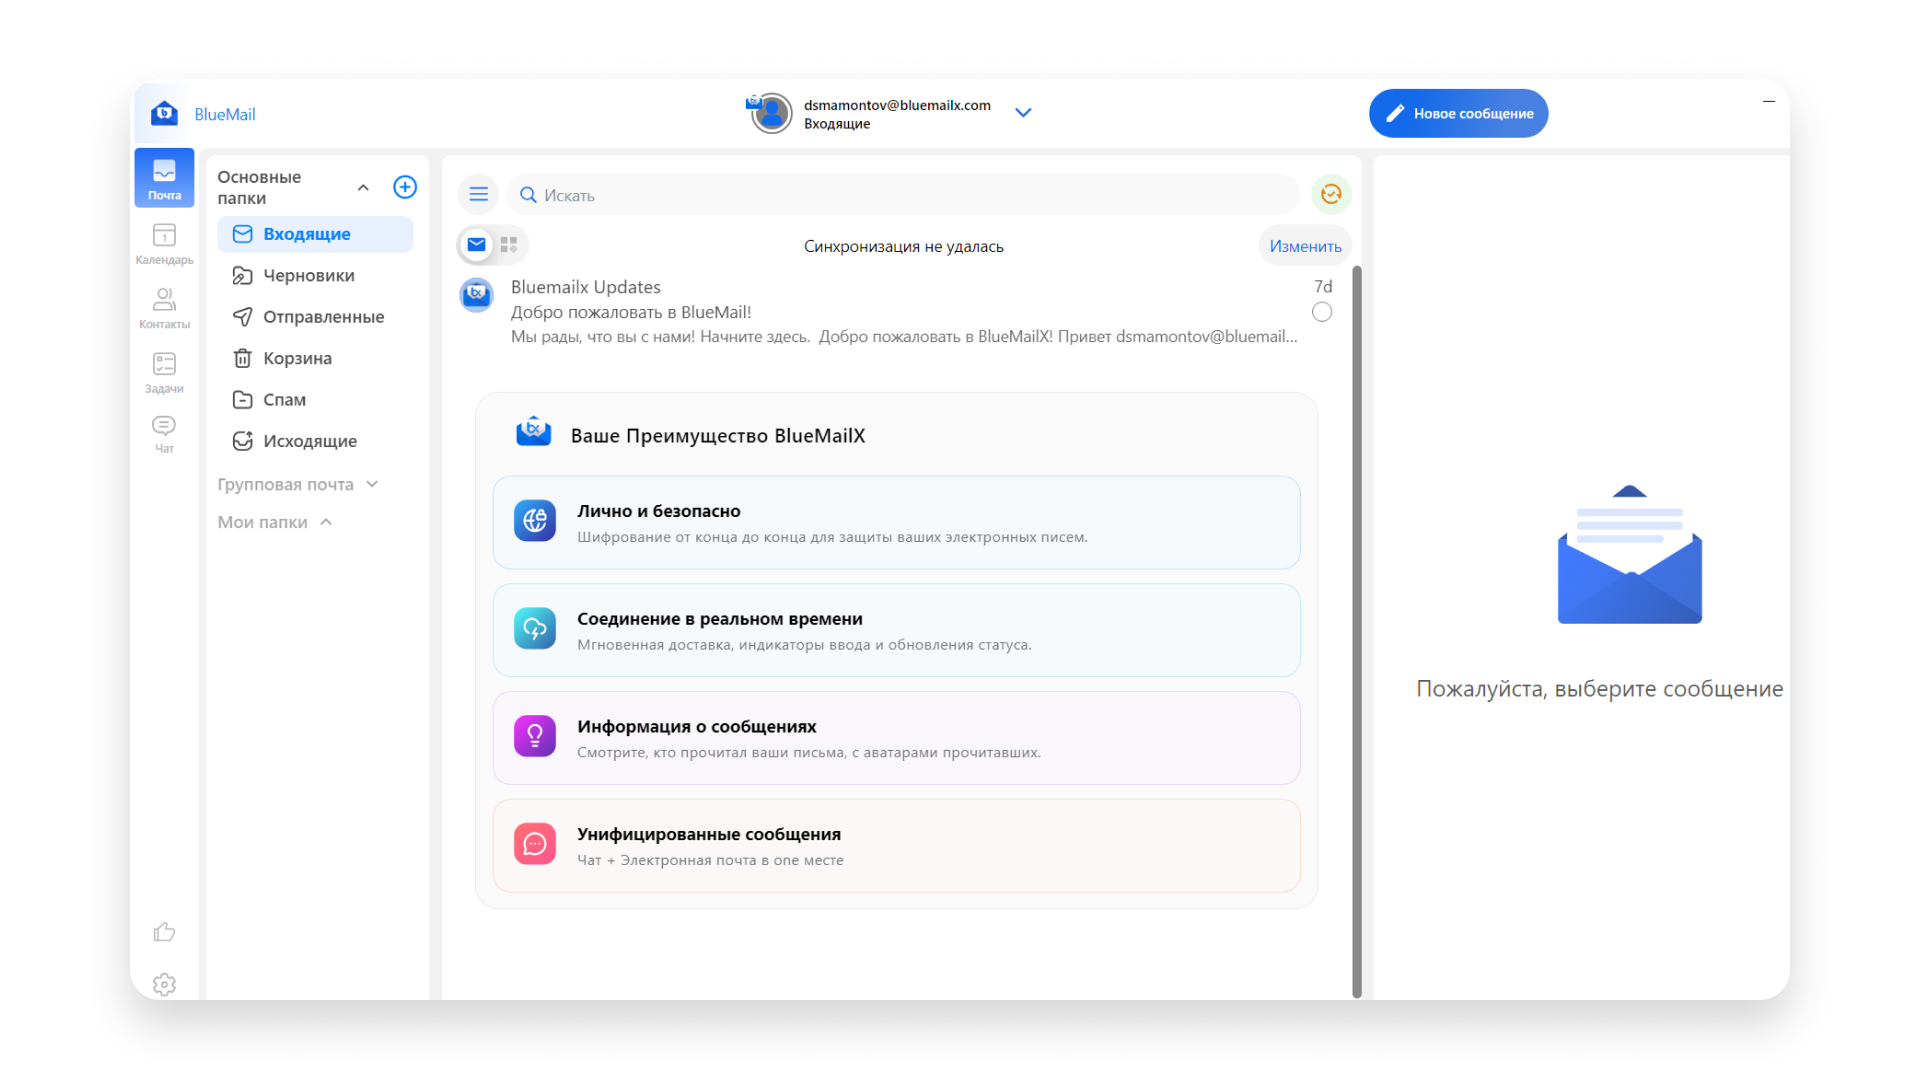Click the BlueMail app title text
Screen dimensions: 1920x1080
225,114
